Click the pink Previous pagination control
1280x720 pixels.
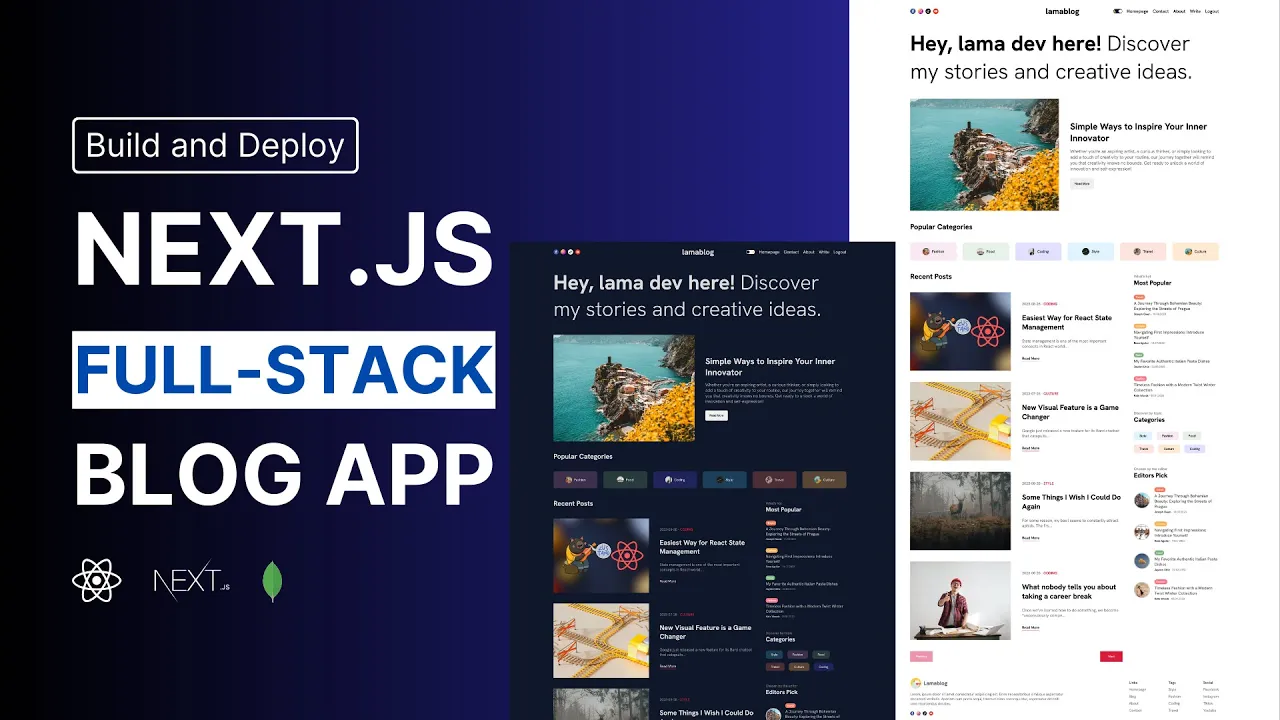[921, 656]
